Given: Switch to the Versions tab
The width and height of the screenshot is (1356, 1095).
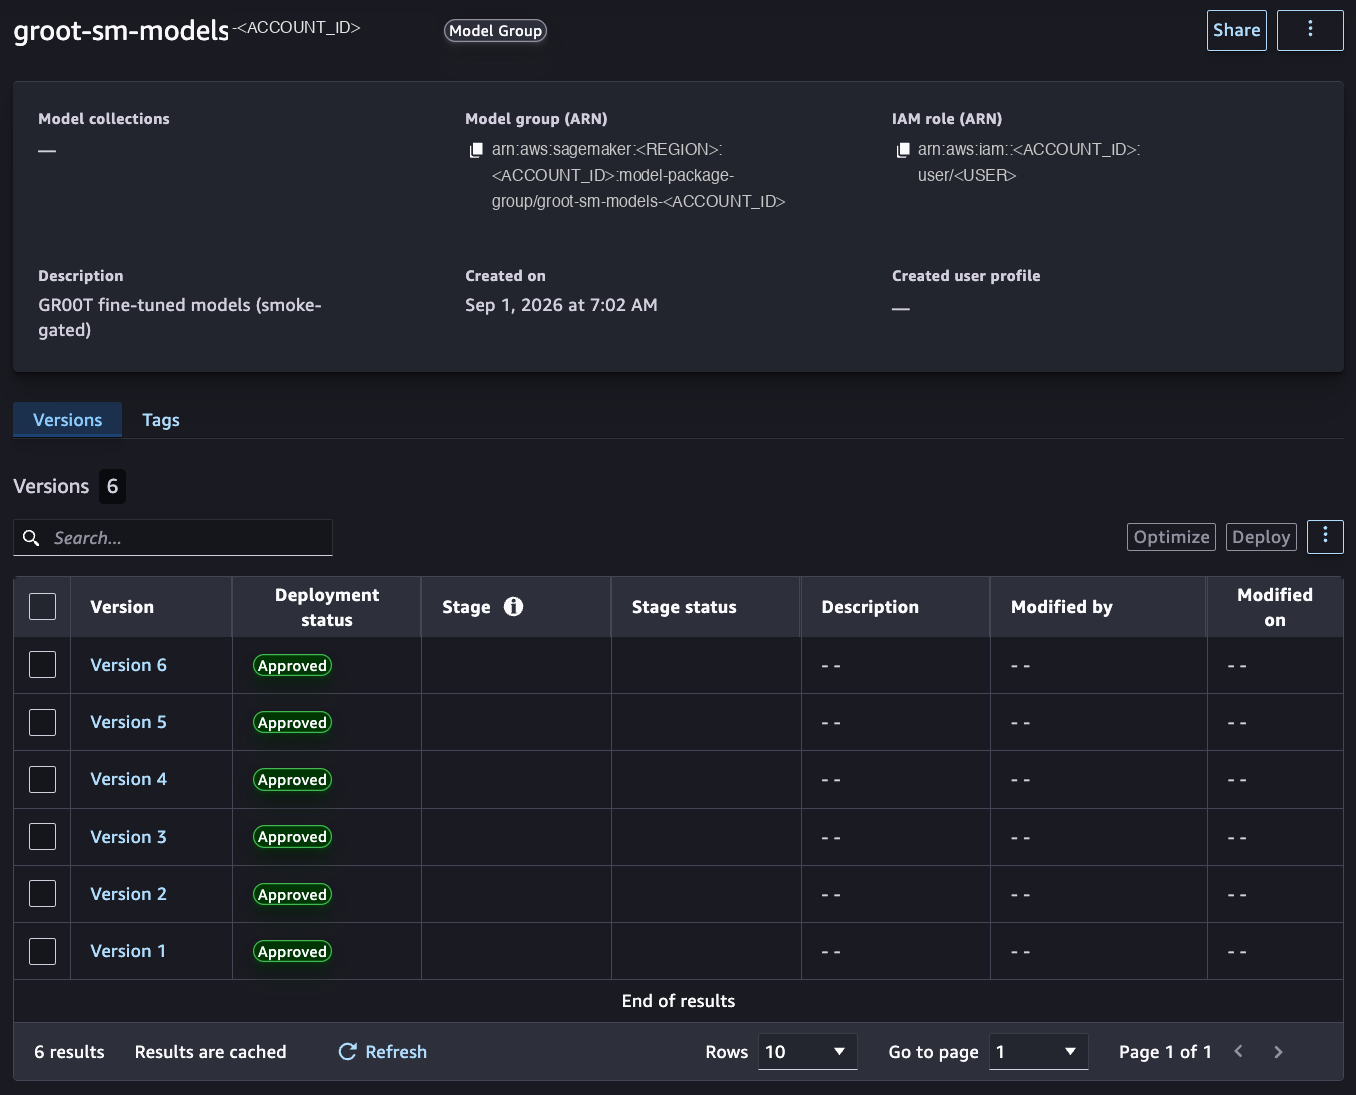Looking at the screenshot, I should tap(67, 420).
